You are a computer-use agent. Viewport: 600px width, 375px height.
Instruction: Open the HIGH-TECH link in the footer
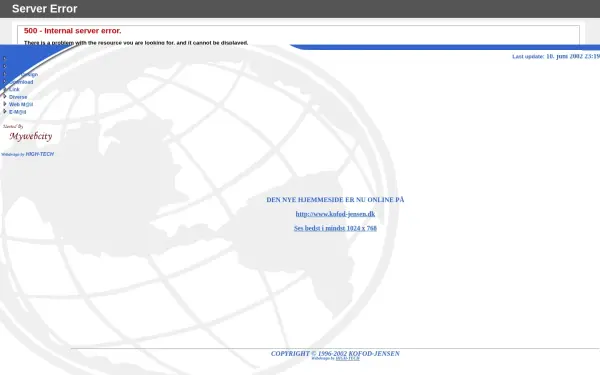click(x=347, y=359)
